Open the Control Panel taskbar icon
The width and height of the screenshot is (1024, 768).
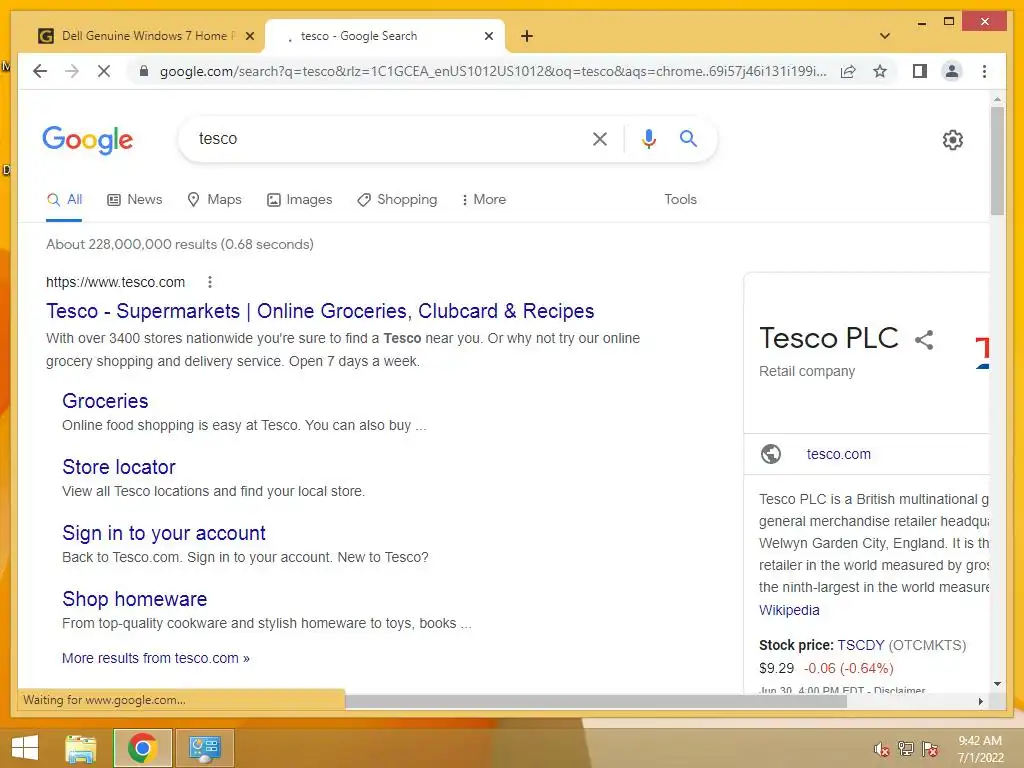click(204, 748)
